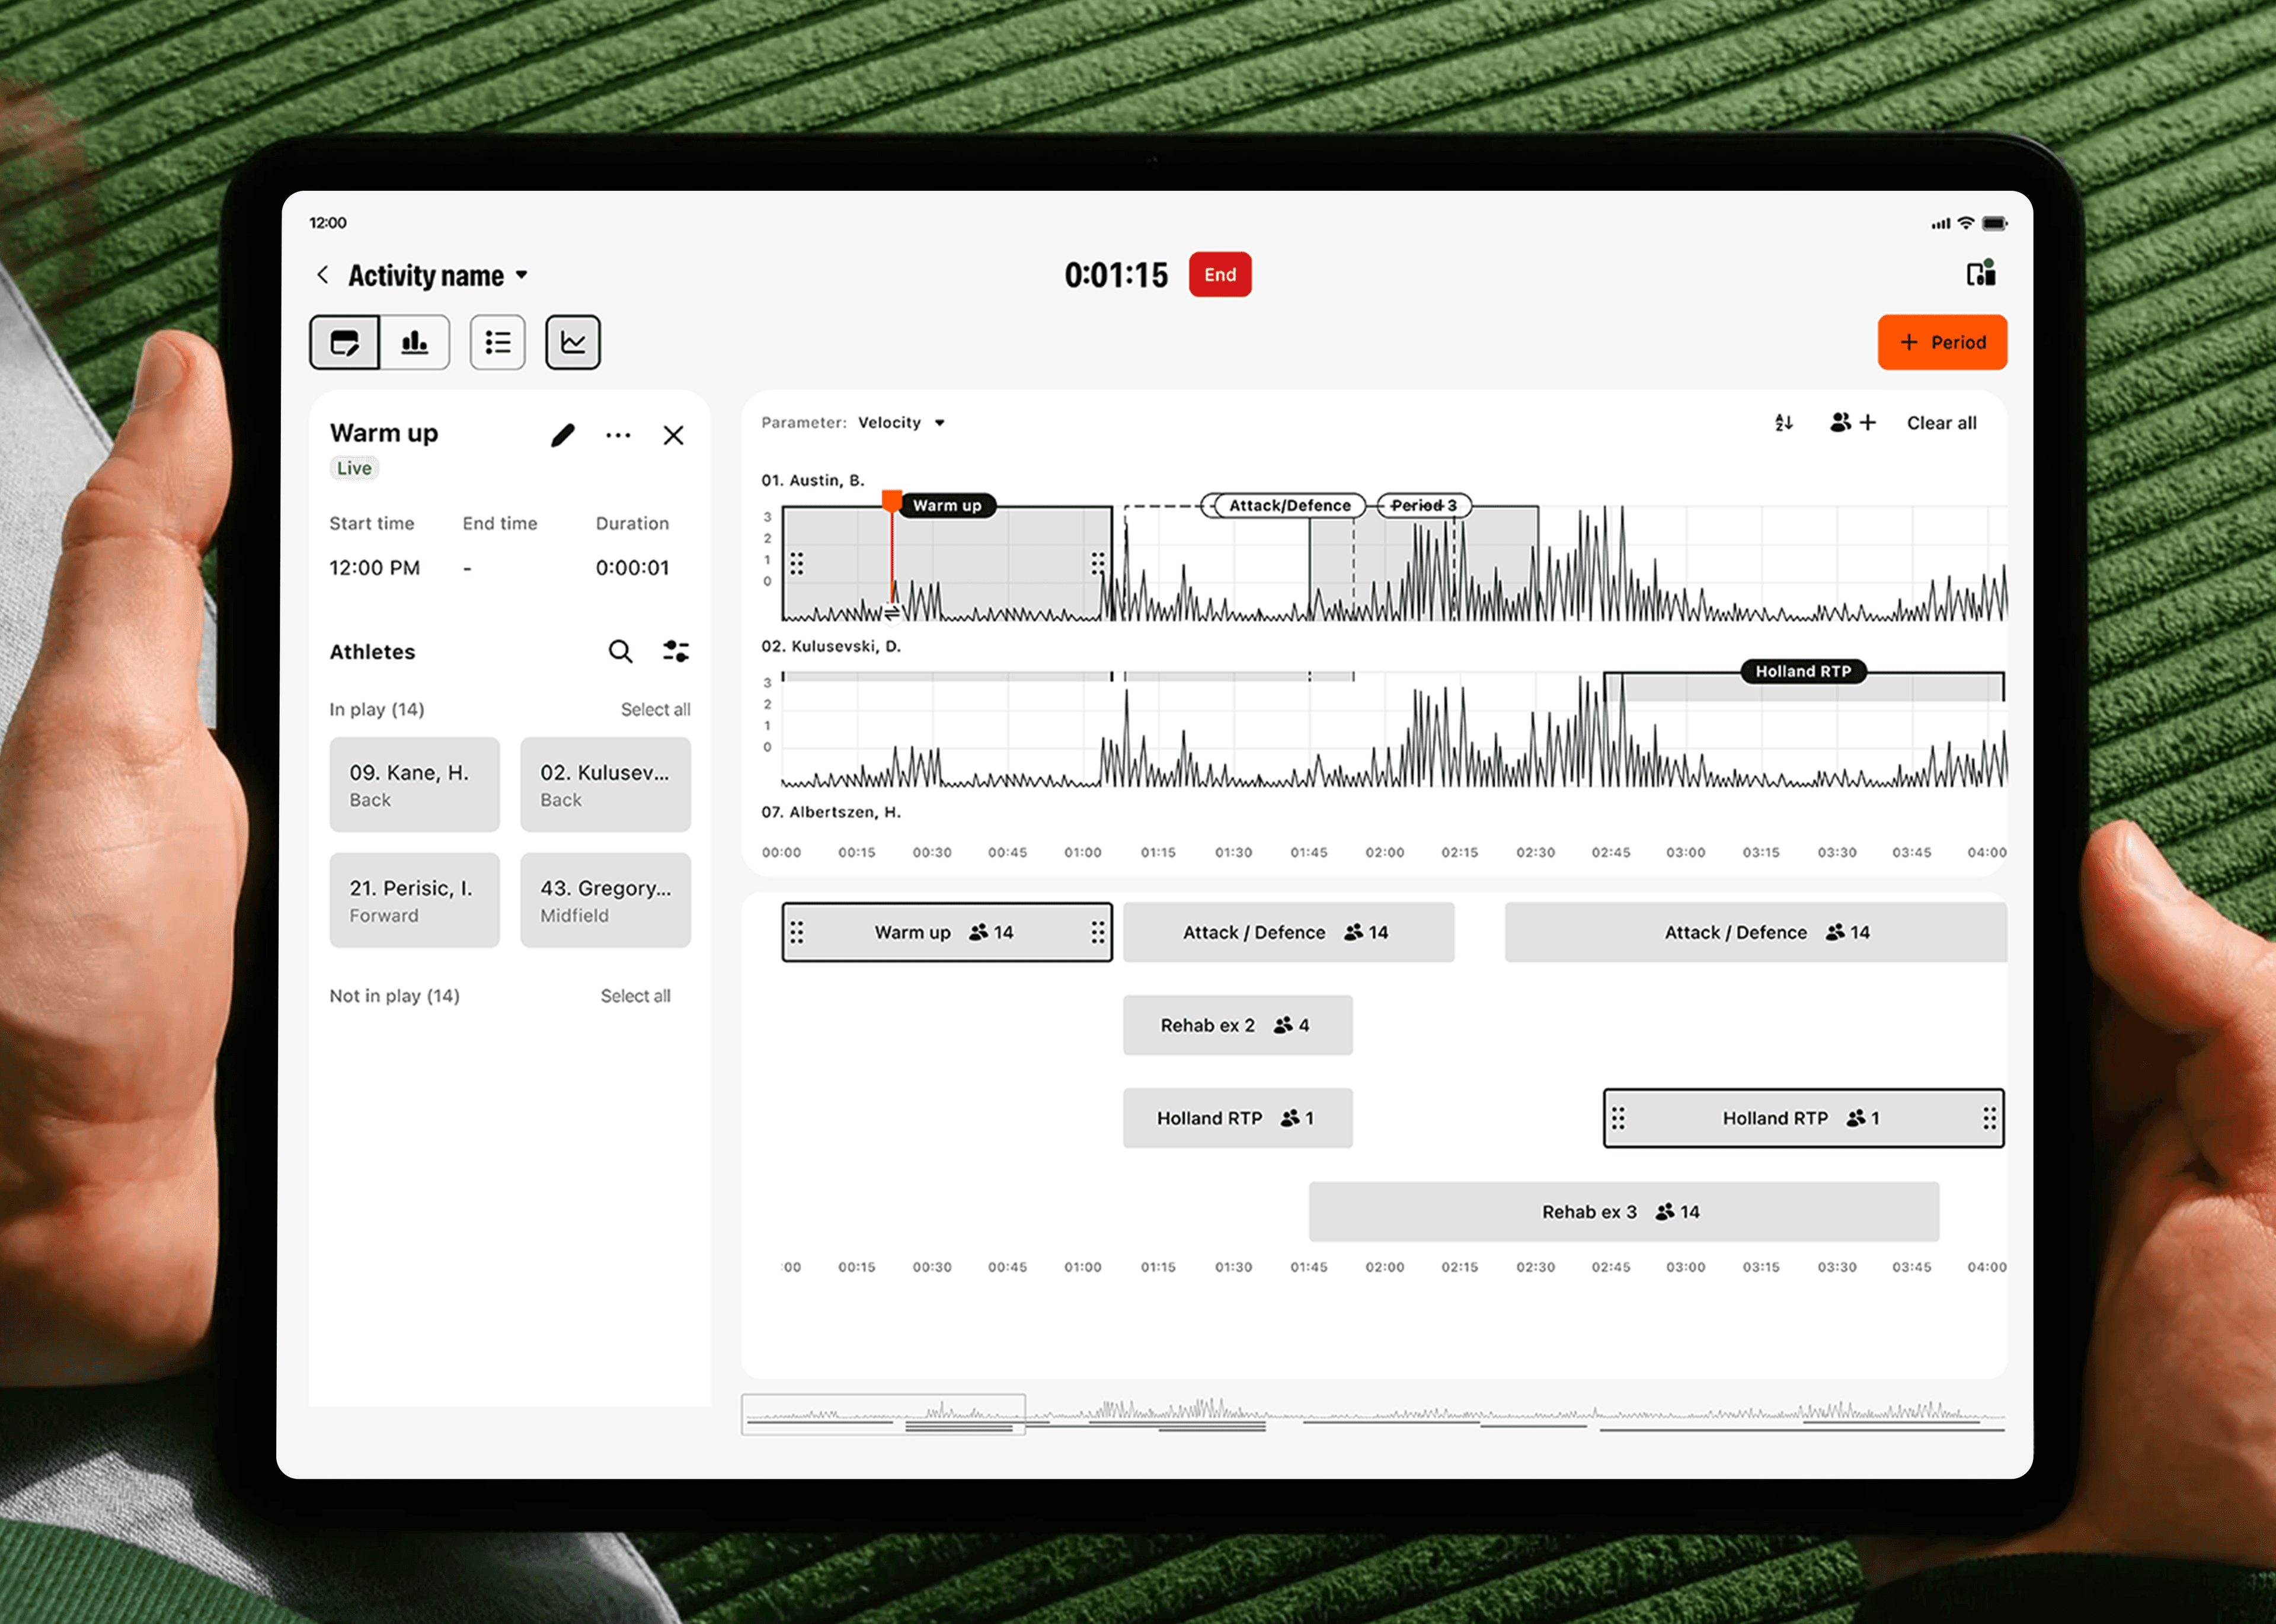
Task: Expand the Activity name dropdown arrow
Action: 521,275
